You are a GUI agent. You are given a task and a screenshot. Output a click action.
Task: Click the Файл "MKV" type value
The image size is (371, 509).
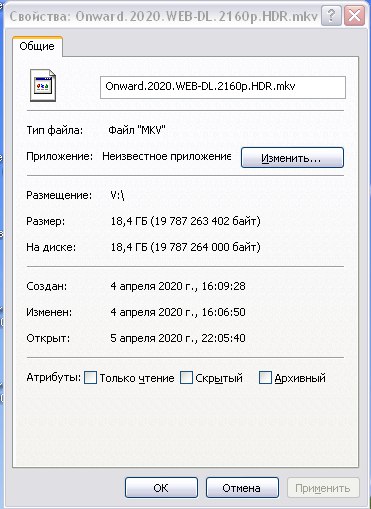click(x=137, y=130)
